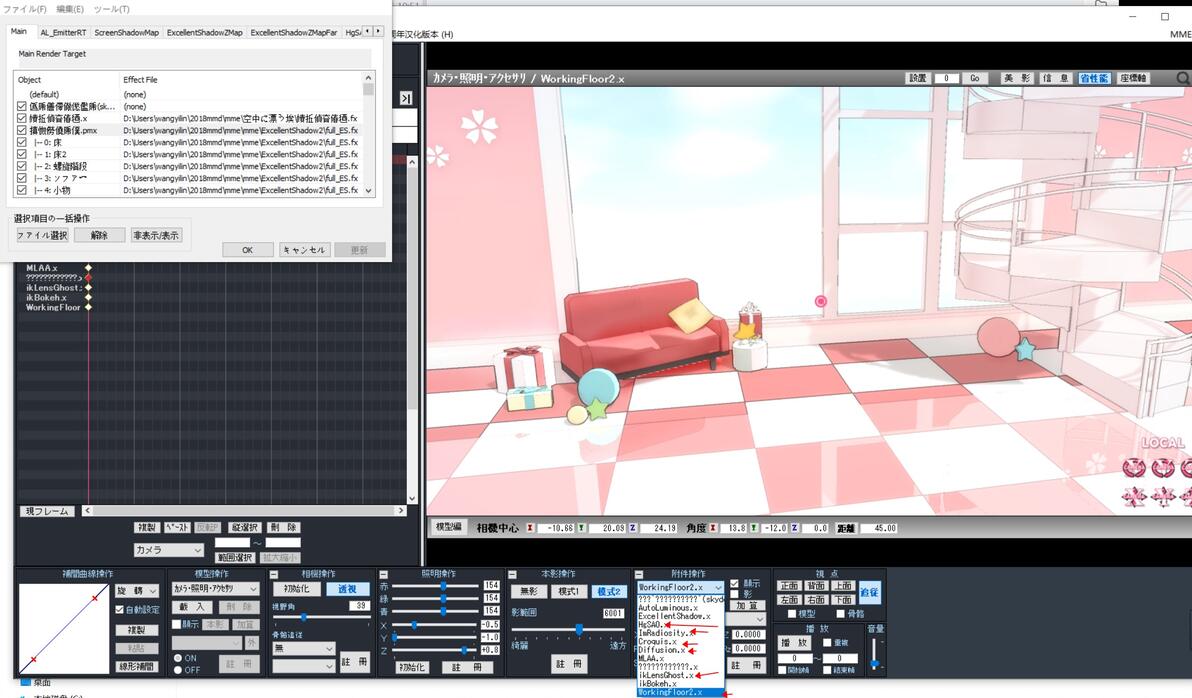Open the WorkingFloor2.x accessory dropdown
This screenshot has height=698, width=1192.
pyautogui.click(x=680, y=587)
